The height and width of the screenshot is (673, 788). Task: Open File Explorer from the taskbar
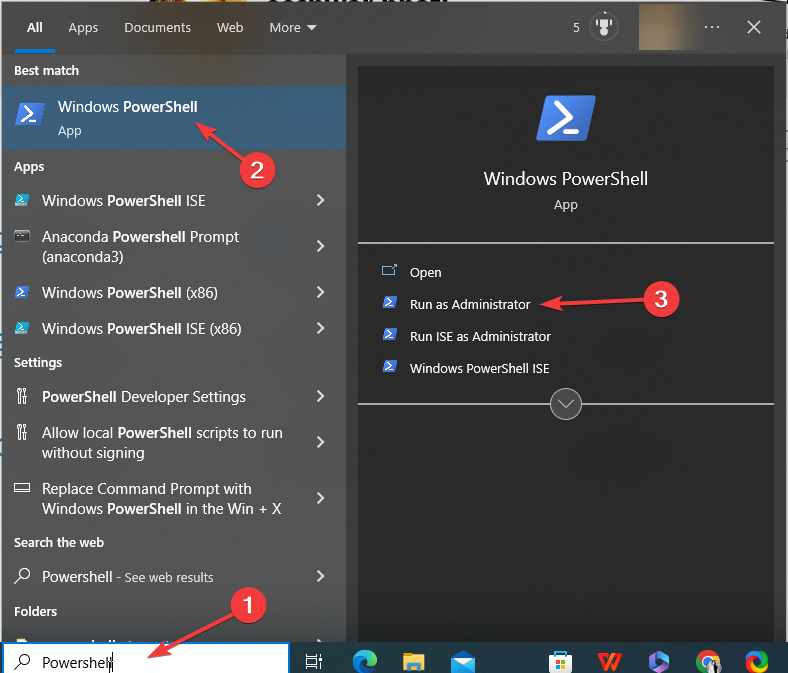(x=414, y=661)
